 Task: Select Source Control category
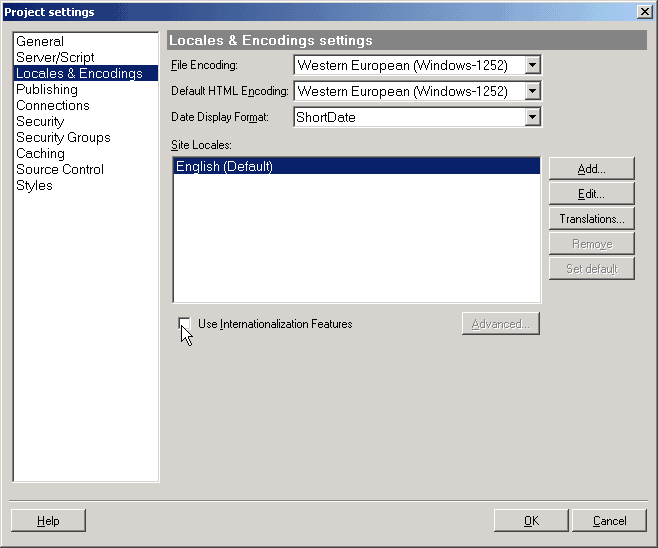(x=60, y=170)
